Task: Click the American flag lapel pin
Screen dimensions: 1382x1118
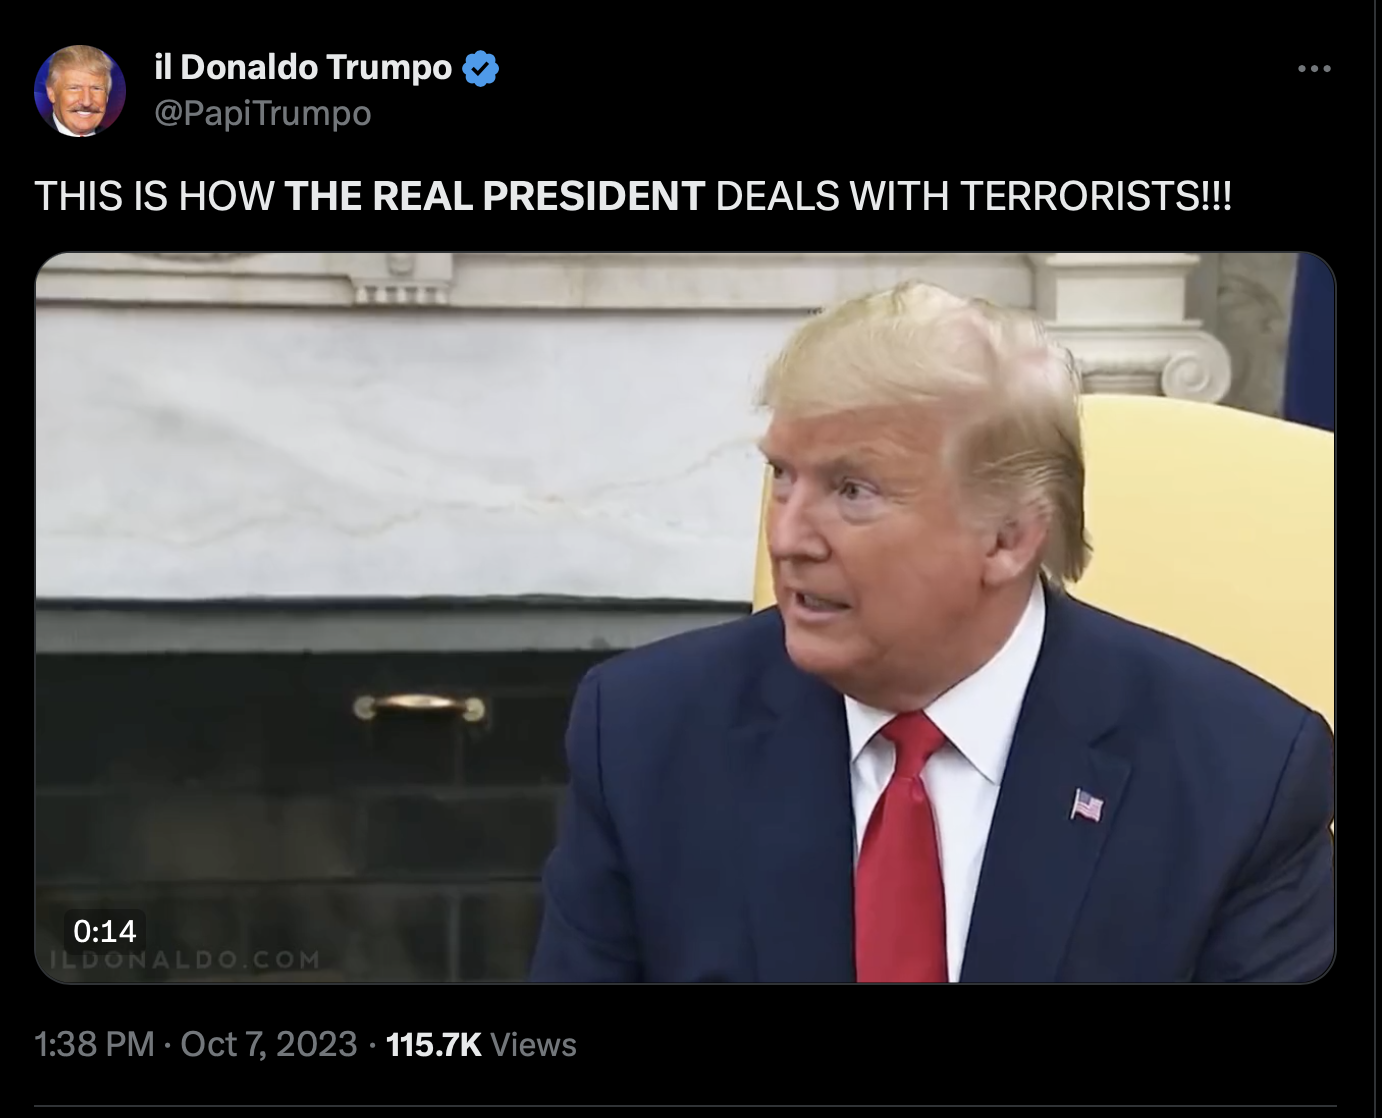Action: click(1087, 804)
